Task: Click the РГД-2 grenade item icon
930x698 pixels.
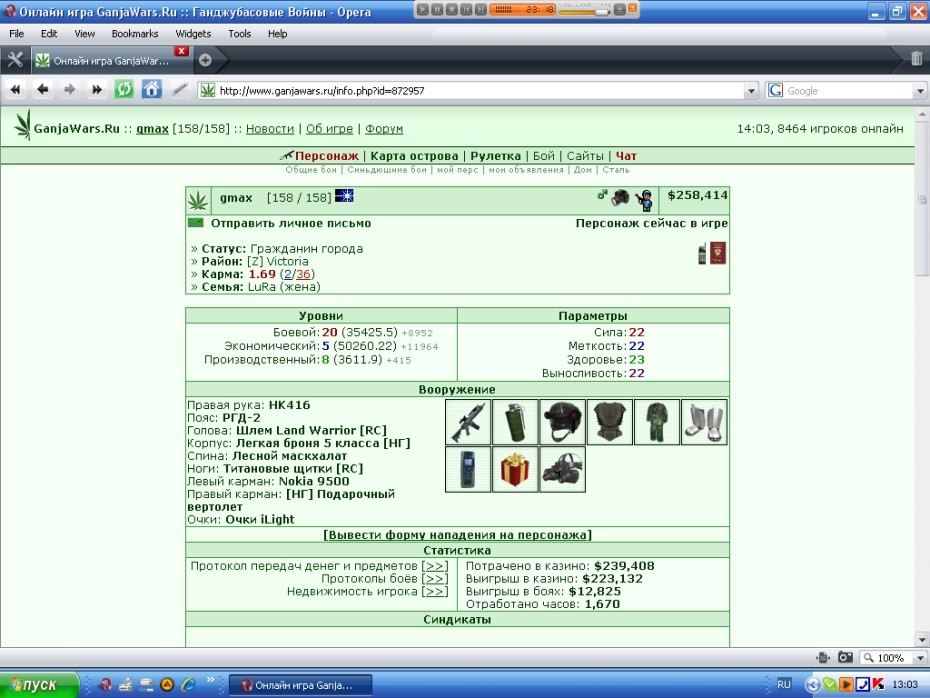Action: click(x=515, y=422)
